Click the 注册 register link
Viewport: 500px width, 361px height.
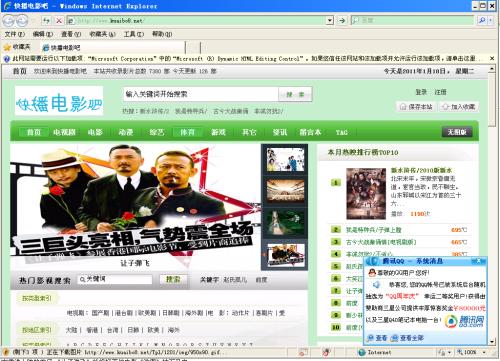[440, 92]
